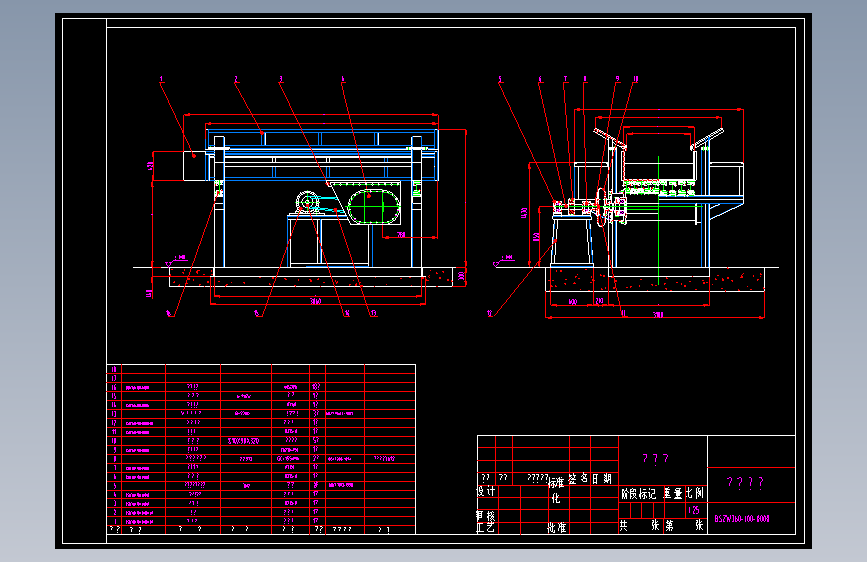
Task: Click the 工艺 label in the title block
Action: [486, 527]
